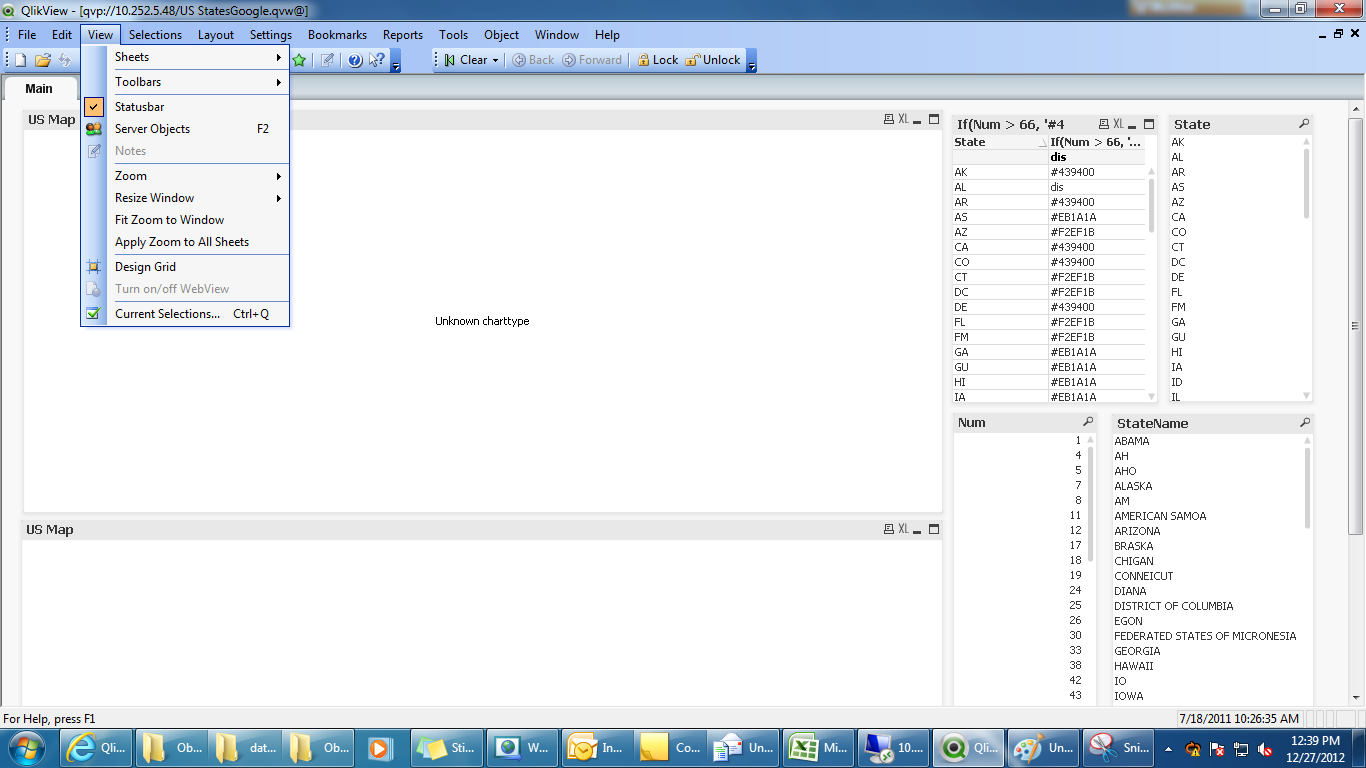This screenshot has height=768, width=1366.
Task: Click the Windows Start button
Action: [26, 747]
